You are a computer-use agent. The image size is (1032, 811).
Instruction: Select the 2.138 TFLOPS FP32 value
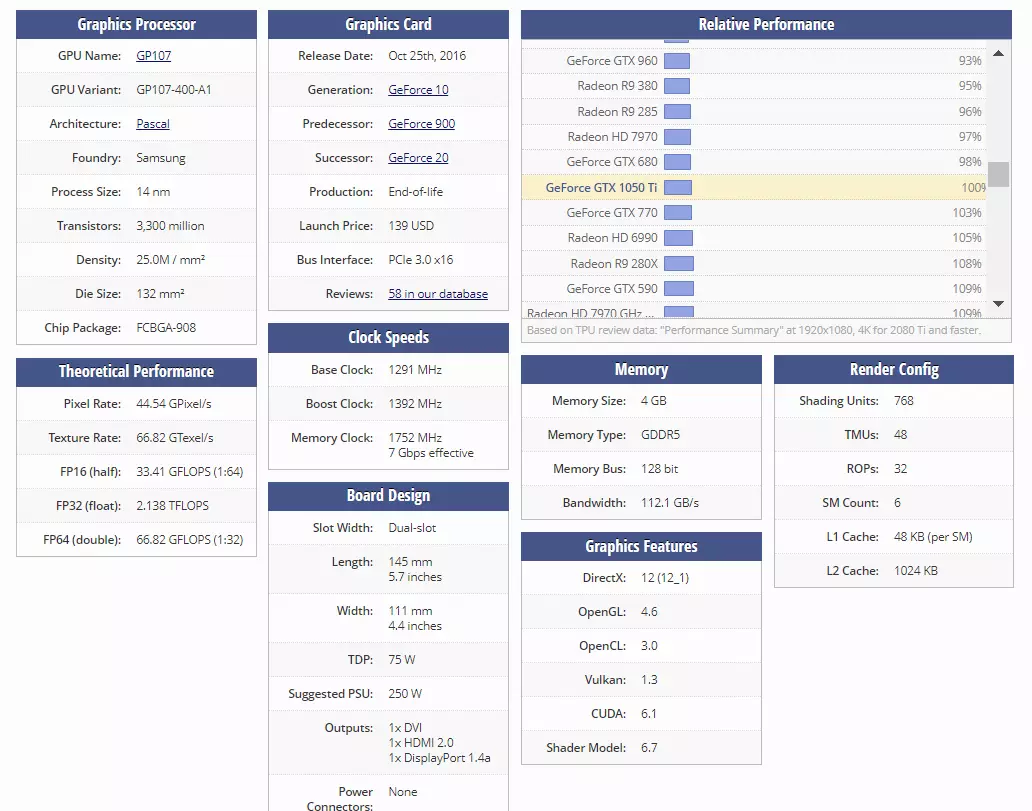172,506
